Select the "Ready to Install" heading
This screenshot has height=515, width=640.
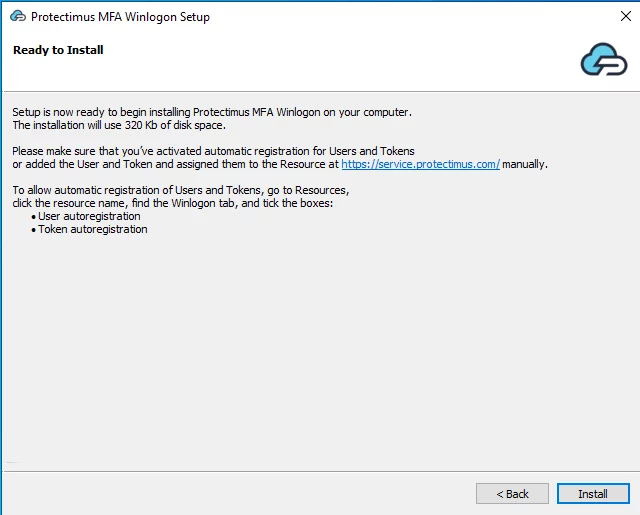point(58,50)
